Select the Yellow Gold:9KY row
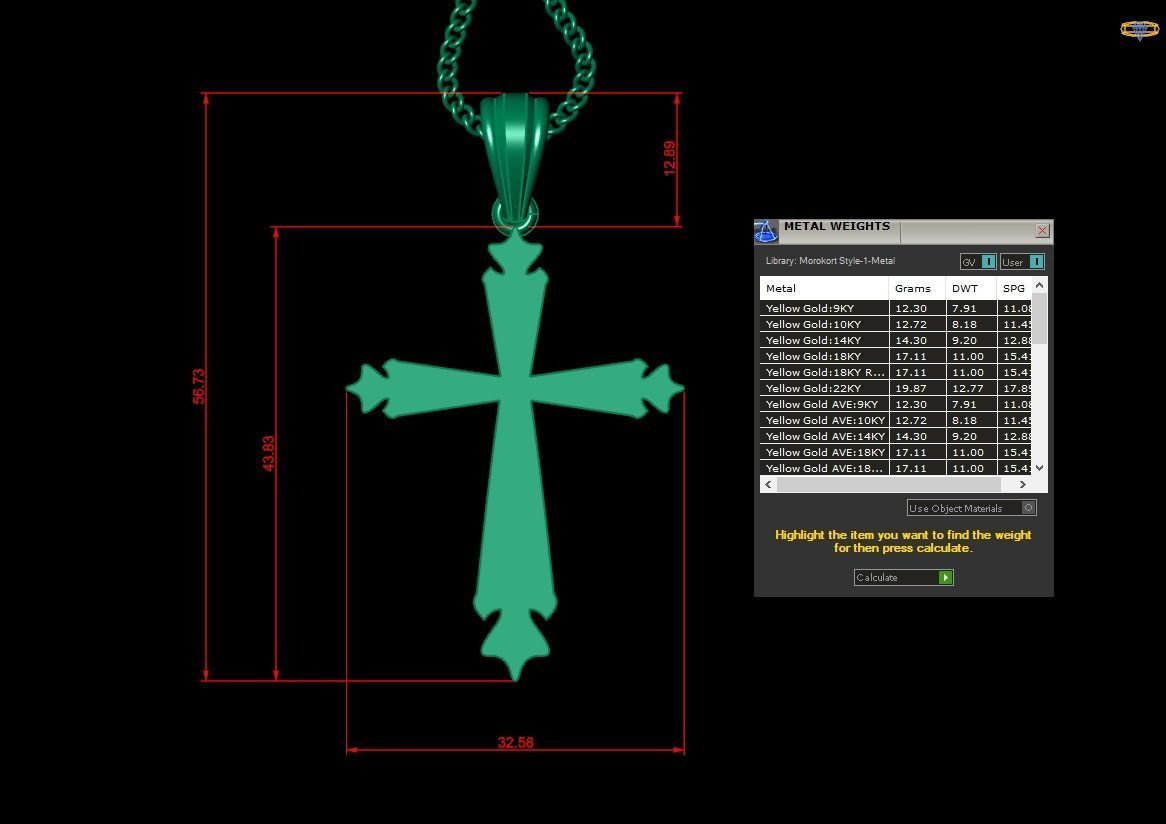 [896, 308]
